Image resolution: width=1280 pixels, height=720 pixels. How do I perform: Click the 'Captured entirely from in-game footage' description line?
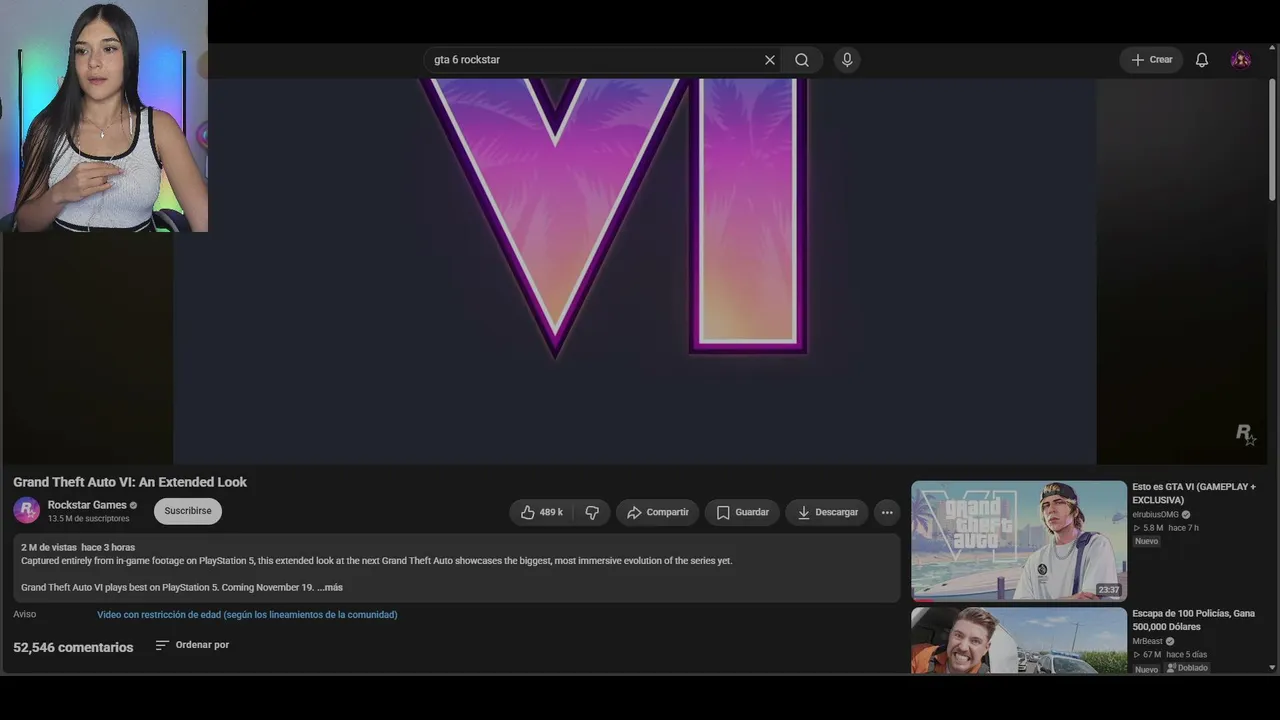tap(376, 561)
